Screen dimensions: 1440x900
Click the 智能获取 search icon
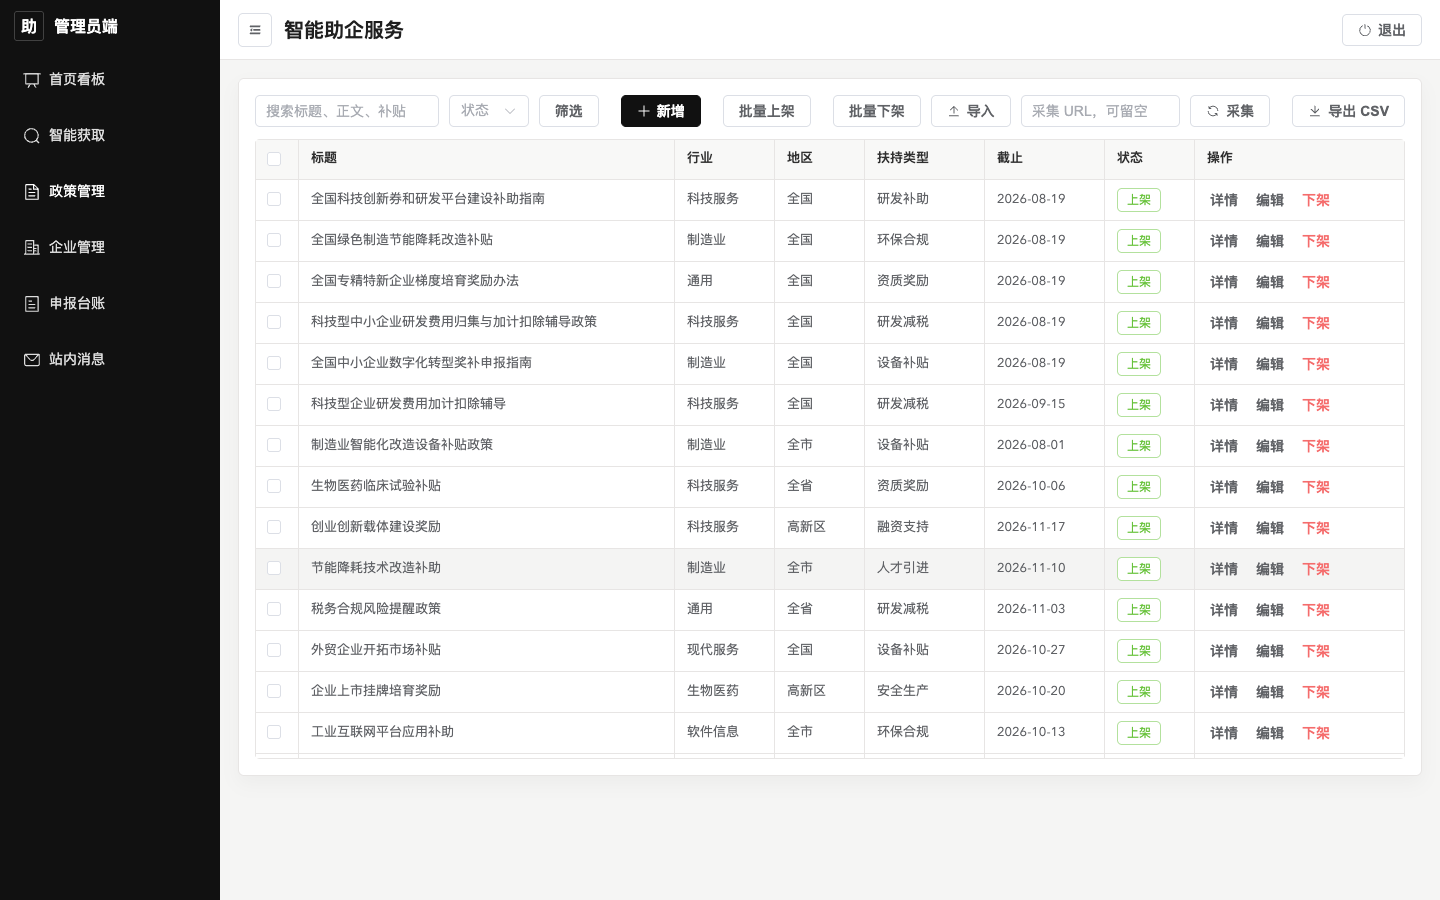tap(32, 136)
